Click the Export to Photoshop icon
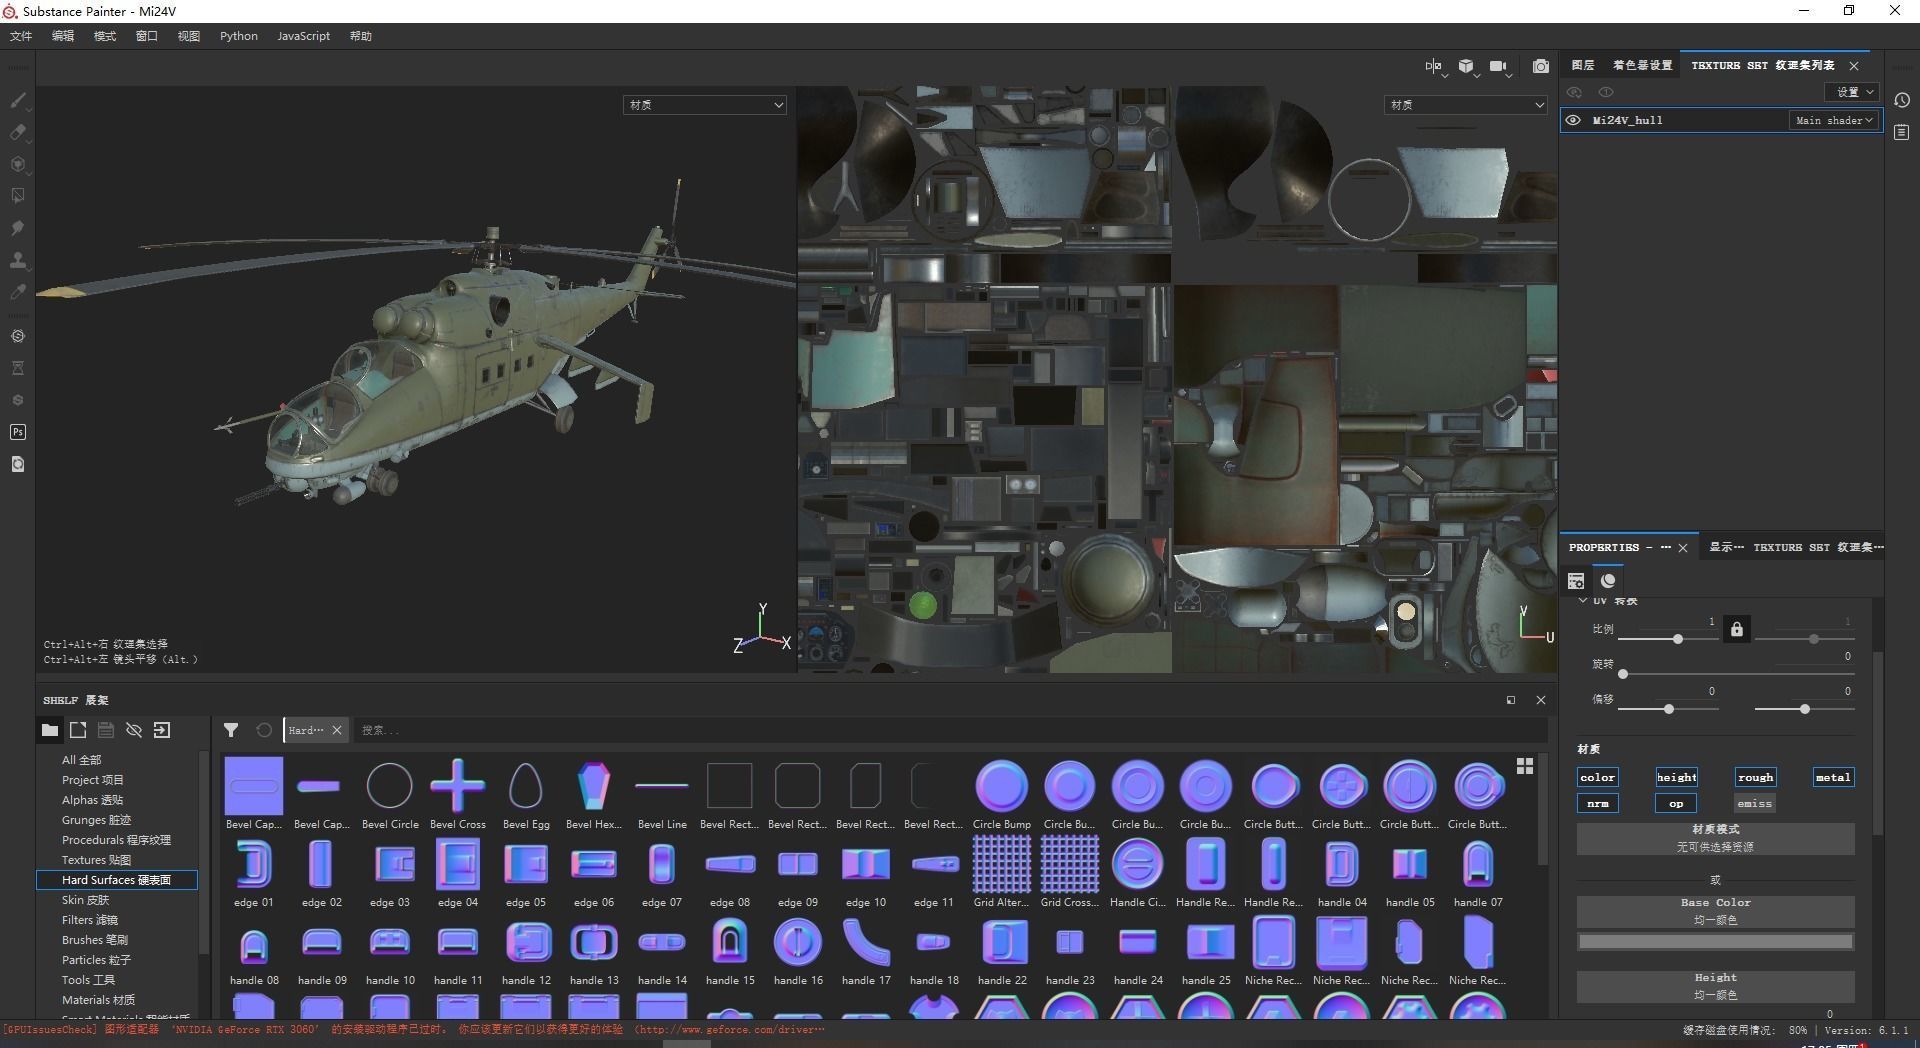The image size is (1920, 1048). pos(18,432)
